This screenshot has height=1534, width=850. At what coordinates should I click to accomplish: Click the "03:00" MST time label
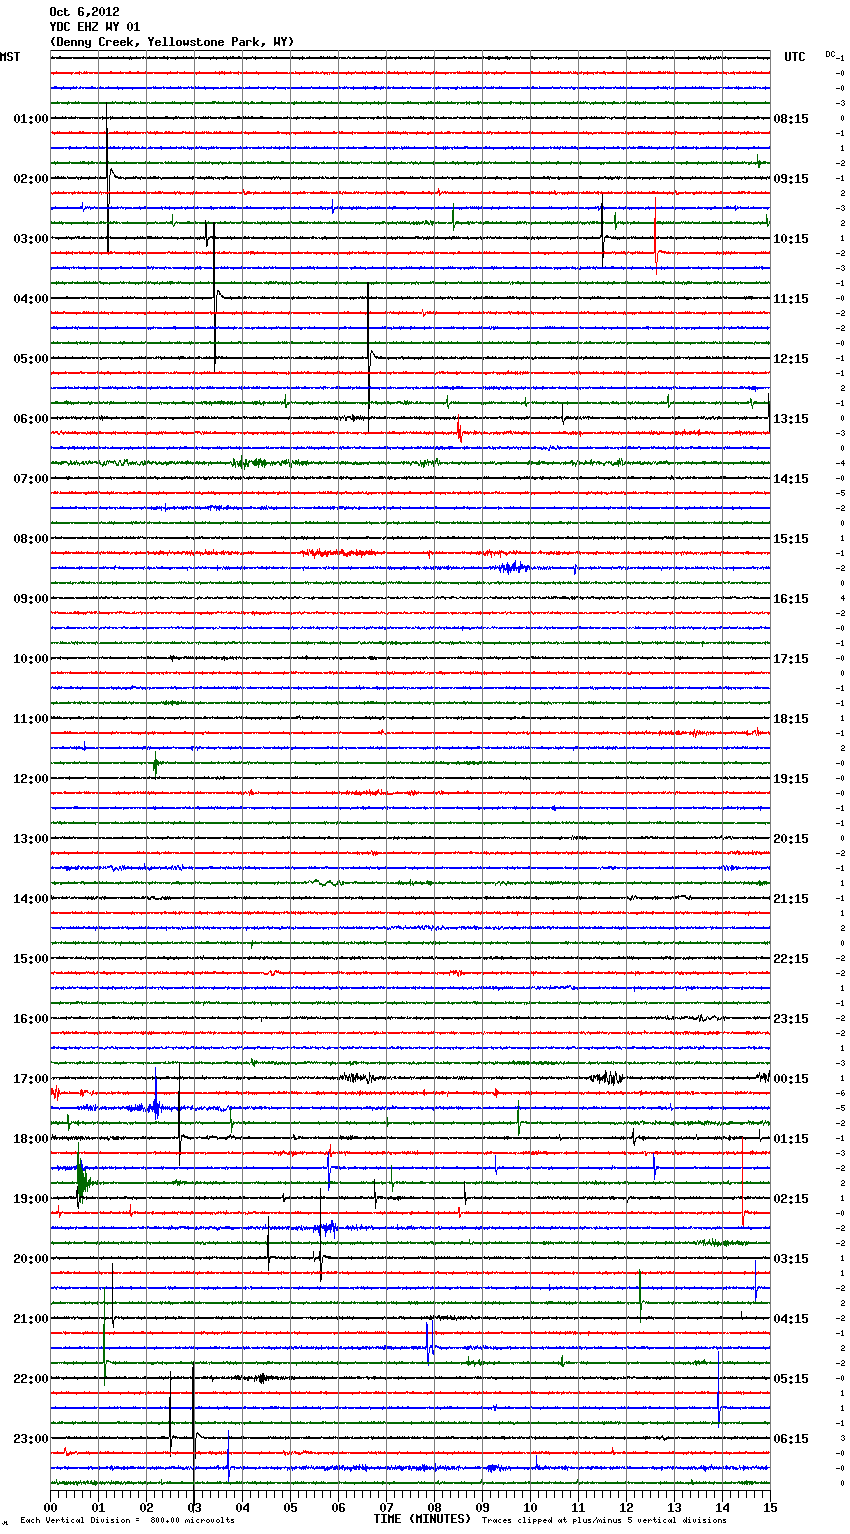click(x=30, y=239)
